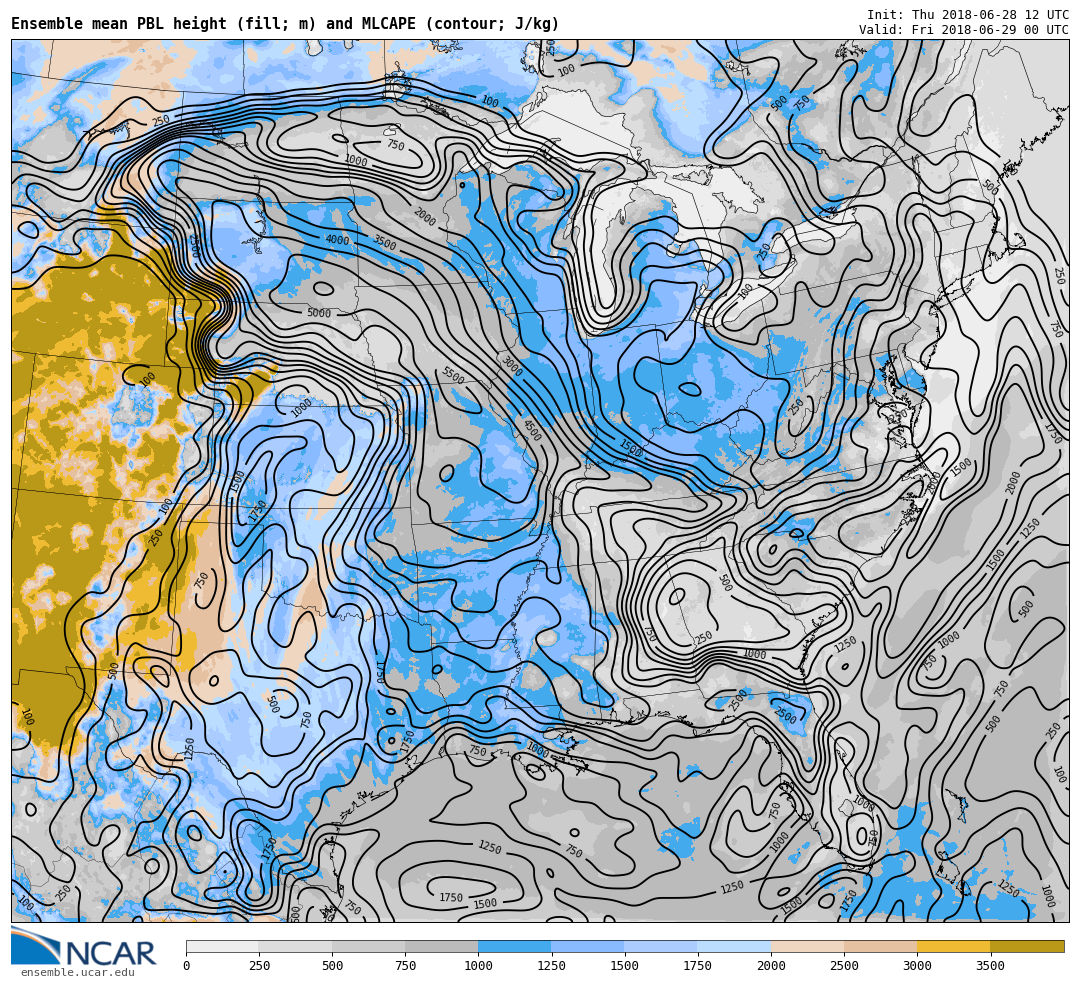This screenshot has width=1080, height=985.
Task: Click the 0 tick label on colorbar
Action: click(x=186, y=966)
